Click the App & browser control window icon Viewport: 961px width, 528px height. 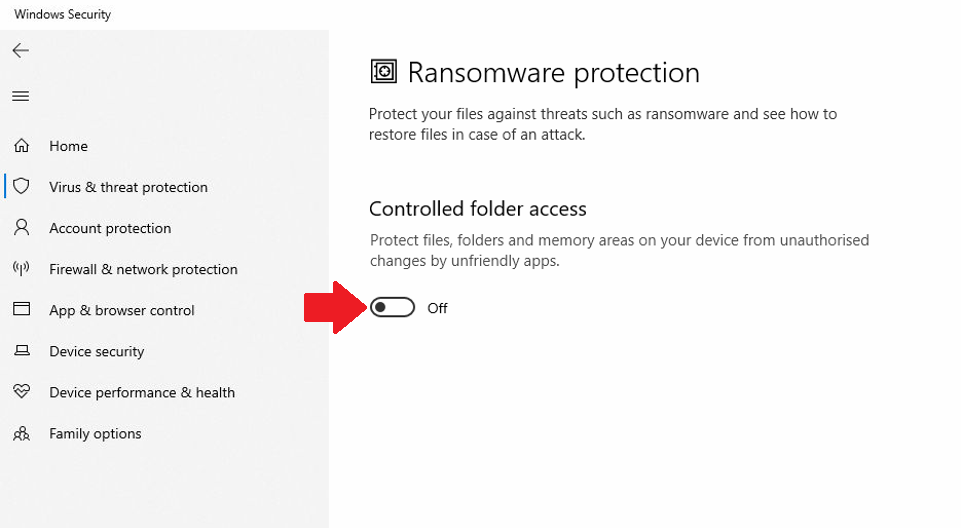[x=21, y=310]
